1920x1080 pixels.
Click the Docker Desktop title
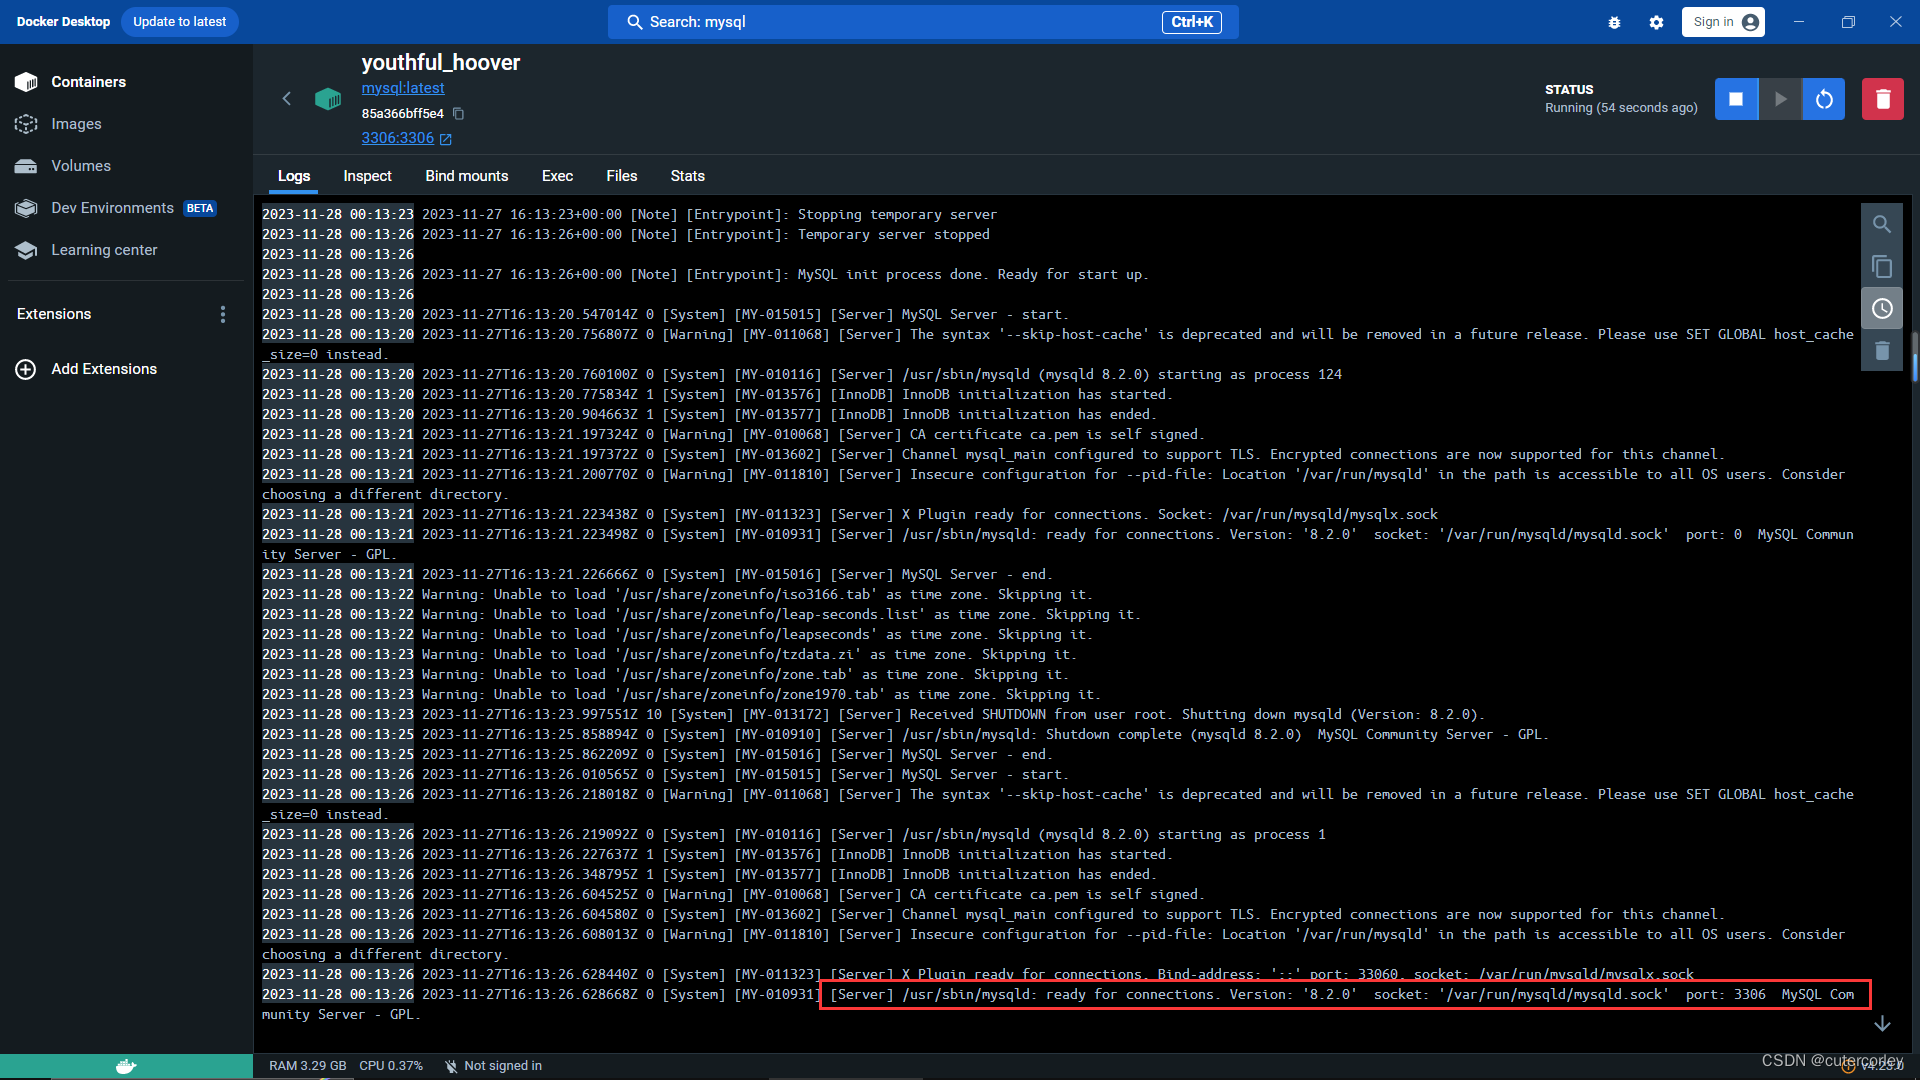coord(63,22)
